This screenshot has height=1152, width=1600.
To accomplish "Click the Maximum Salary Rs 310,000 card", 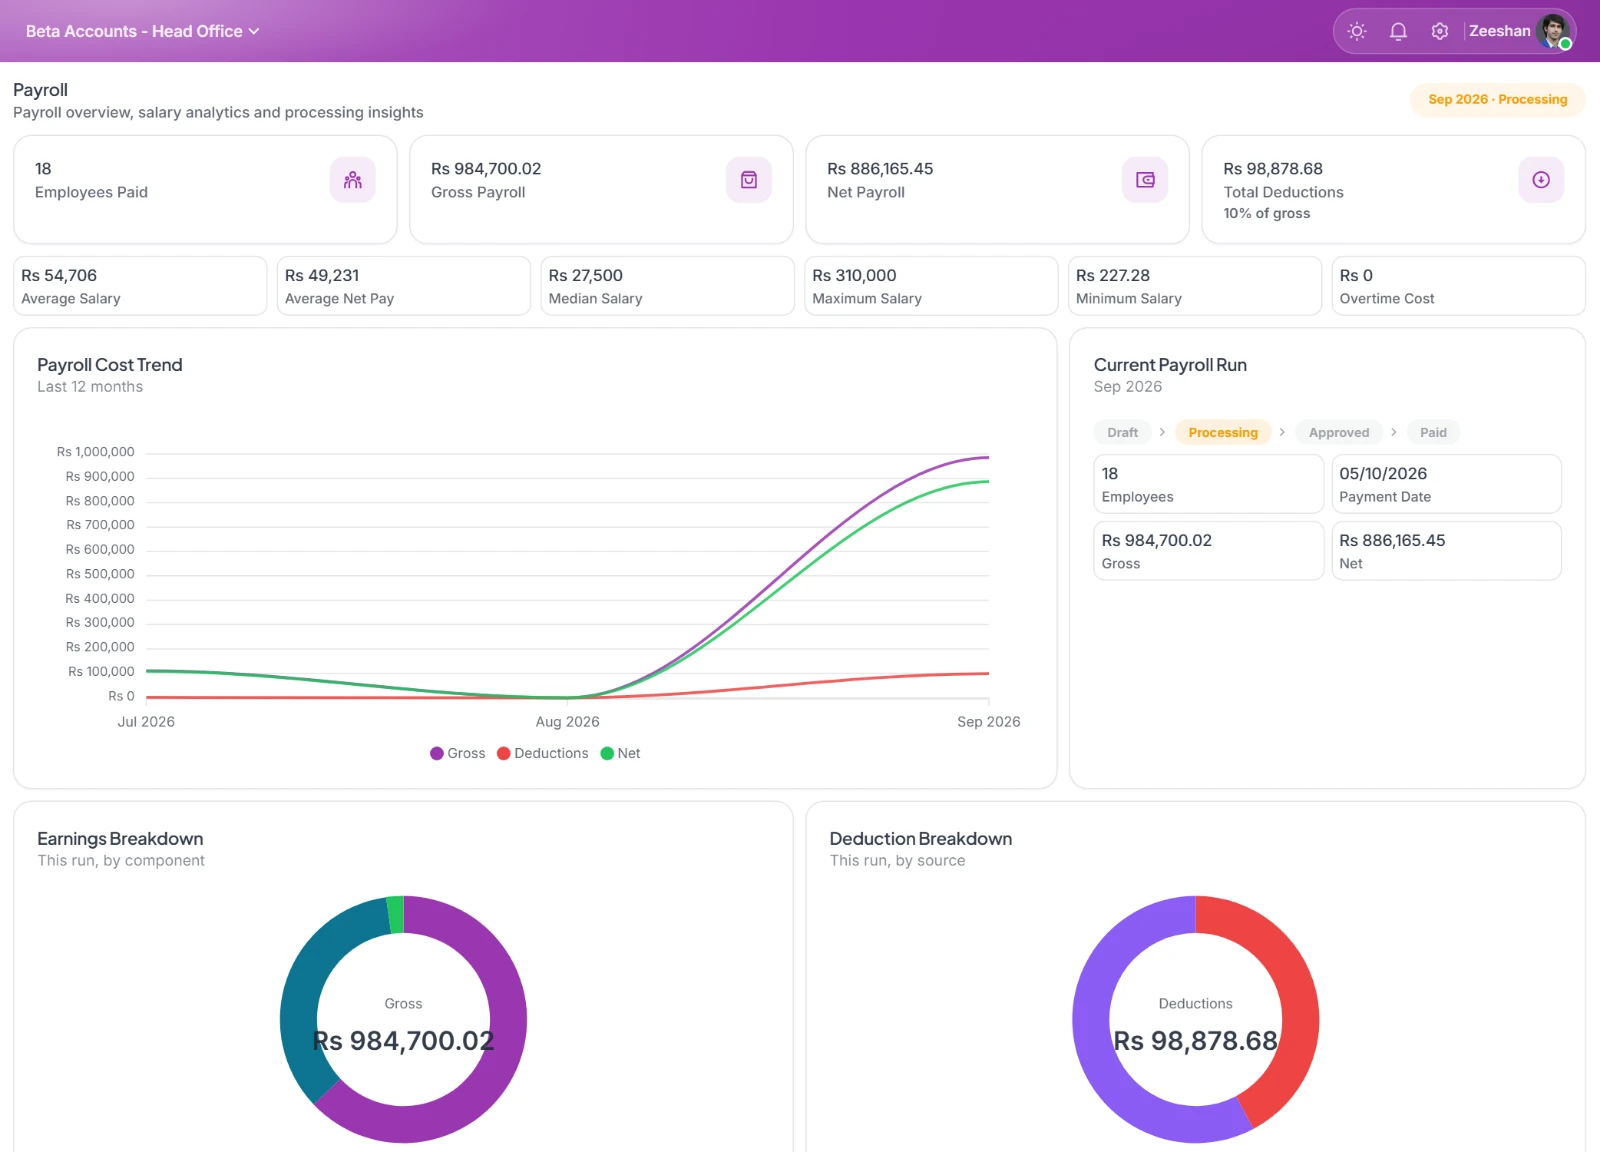I will (x=931, y=286).
